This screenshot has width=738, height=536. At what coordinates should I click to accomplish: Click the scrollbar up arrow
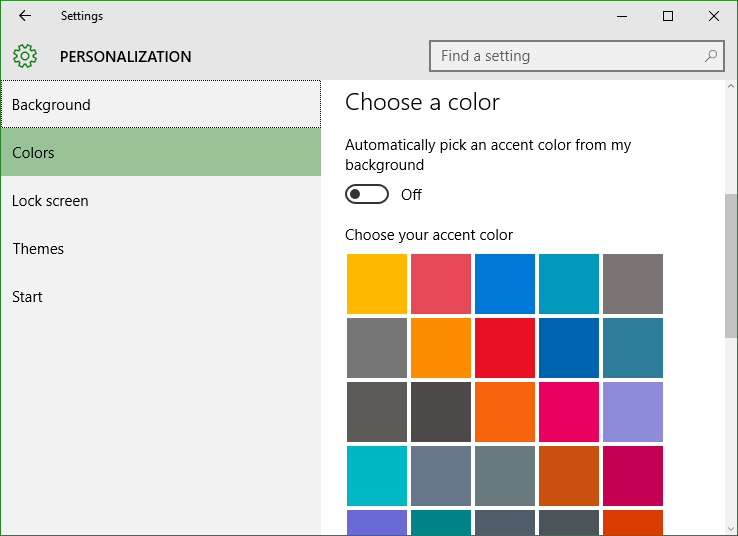click(x=730, y=86)
